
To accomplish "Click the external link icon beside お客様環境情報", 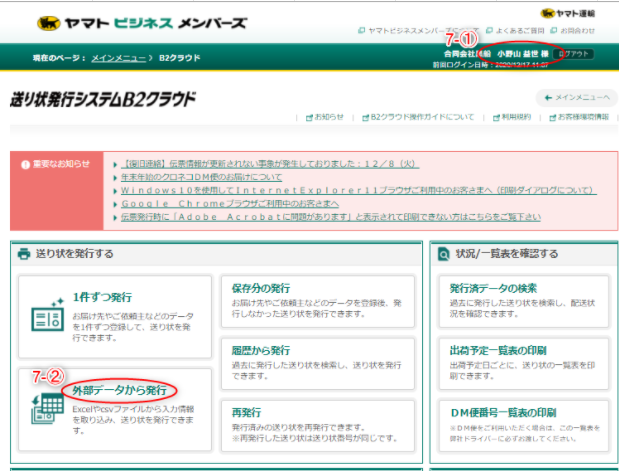I will pos(553,118).
